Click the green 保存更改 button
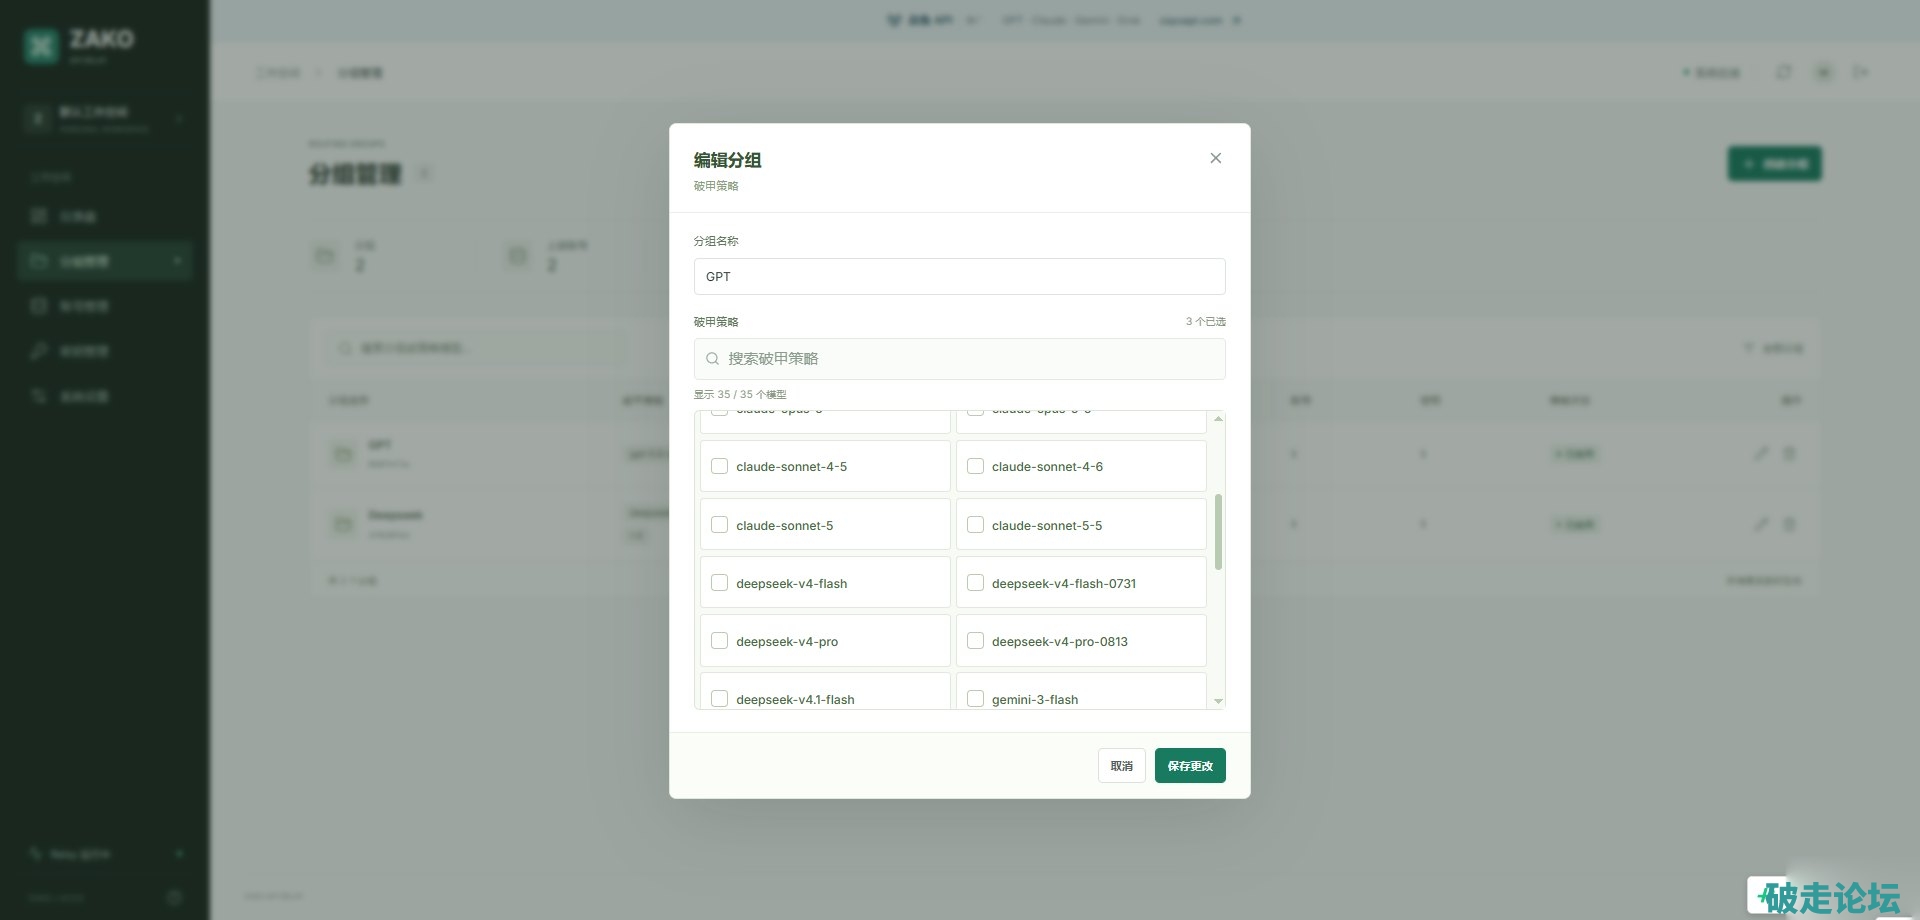Screen dimensions: 1920x920 (1190, 766)
